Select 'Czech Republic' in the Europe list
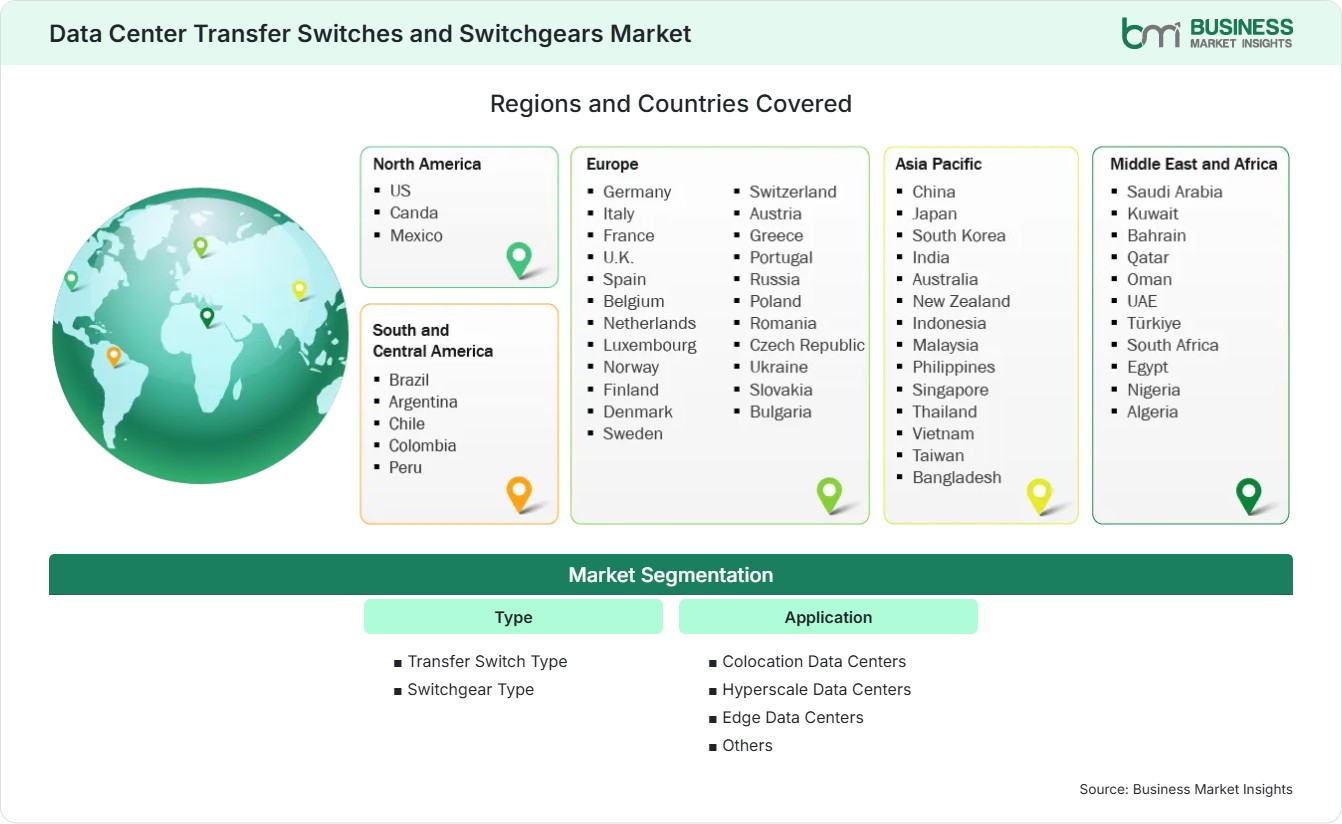 point(807,345)
